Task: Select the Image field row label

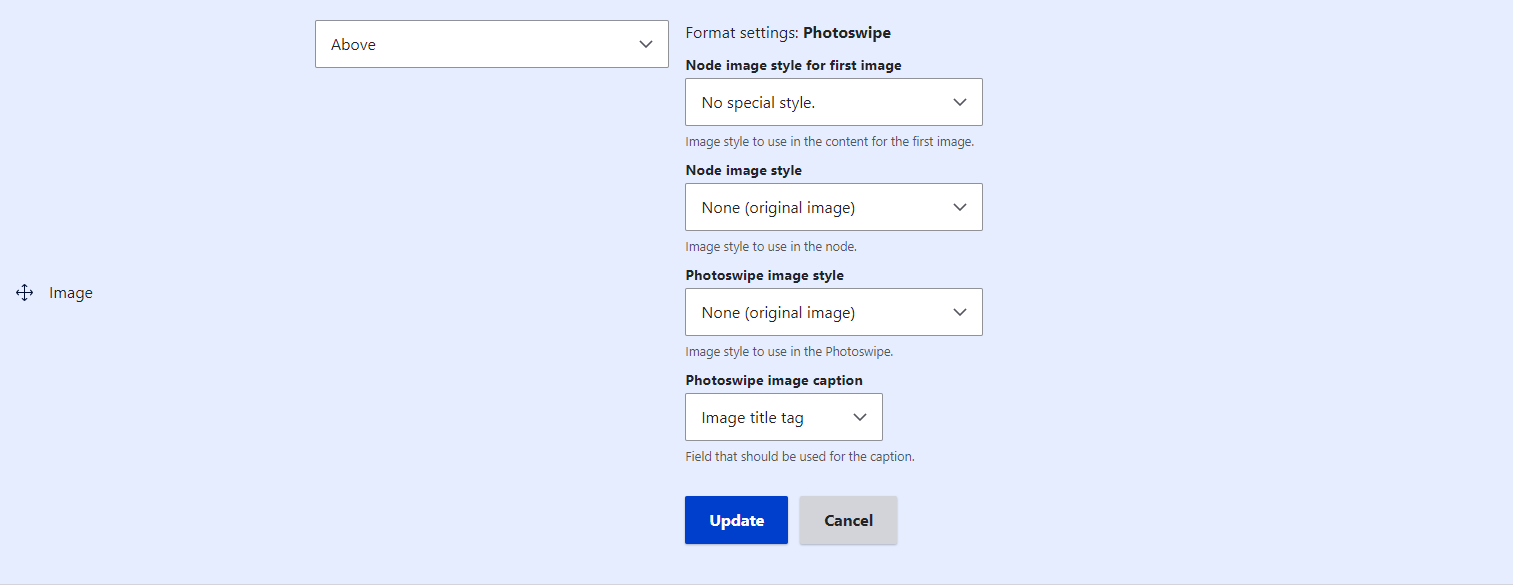Action: click(70, 292)
